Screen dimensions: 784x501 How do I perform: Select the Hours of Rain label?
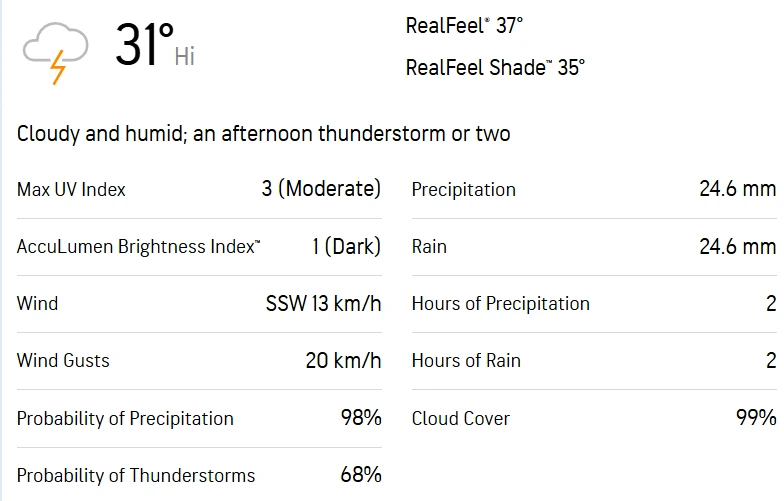pyautogui.click(x=466, y=360)
